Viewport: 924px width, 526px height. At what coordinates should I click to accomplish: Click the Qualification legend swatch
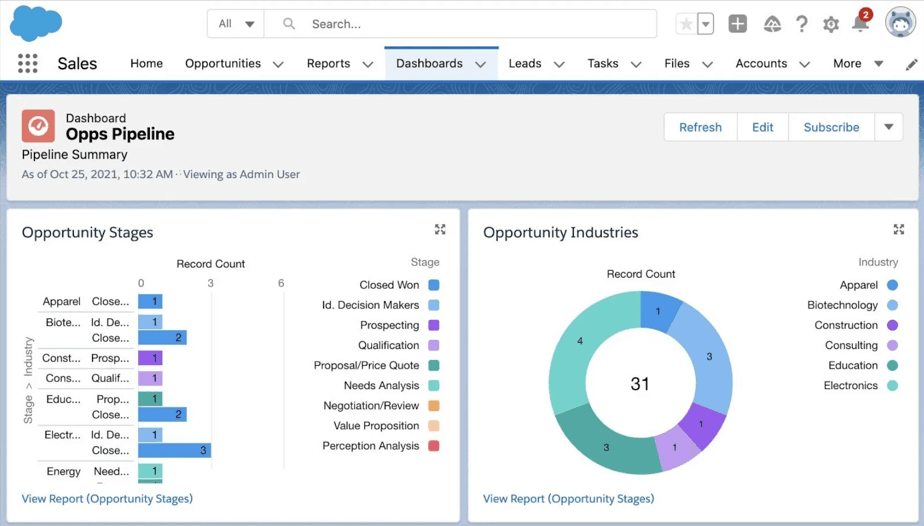434,345
